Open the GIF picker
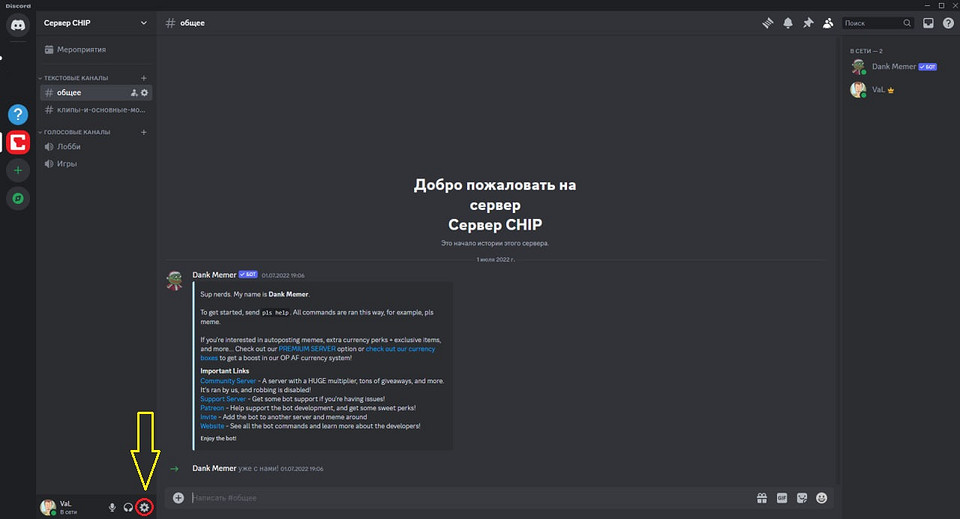 (782, 497)
